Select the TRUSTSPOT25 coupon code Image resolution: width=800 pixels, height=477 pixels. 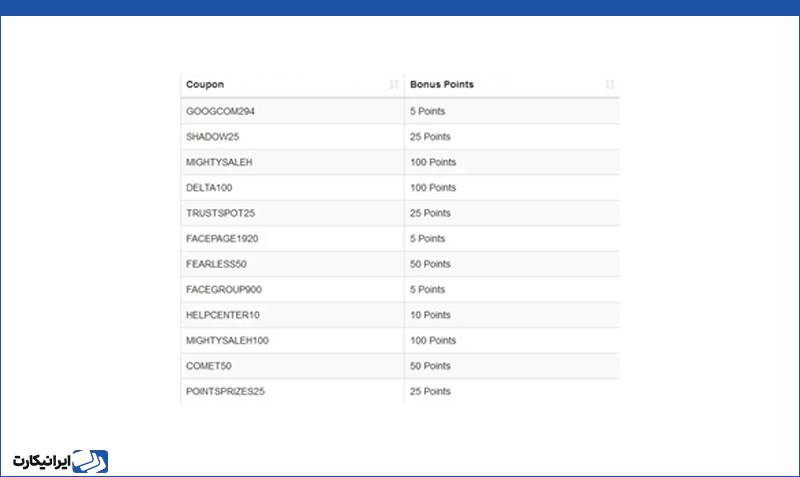pyautogui.click(x=220, y=213)
